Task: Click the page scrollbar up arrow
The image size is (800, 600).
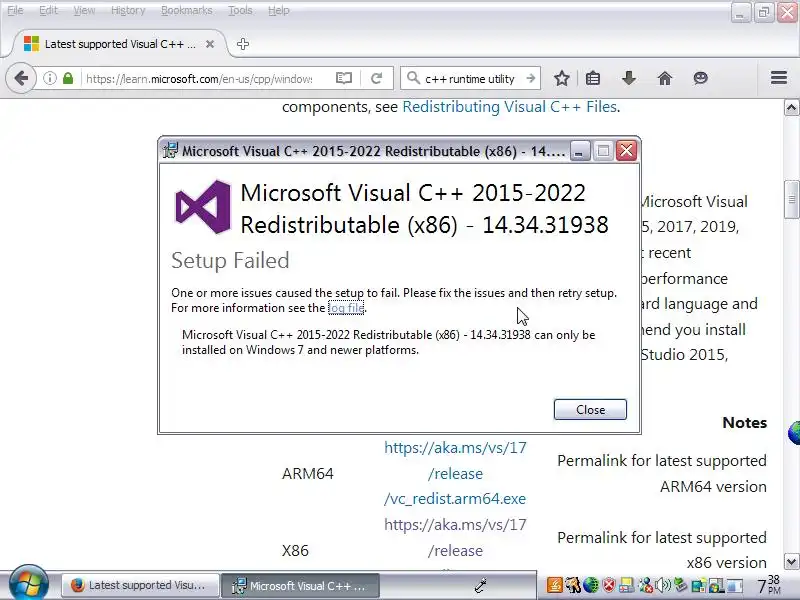Action: [791, 108]
